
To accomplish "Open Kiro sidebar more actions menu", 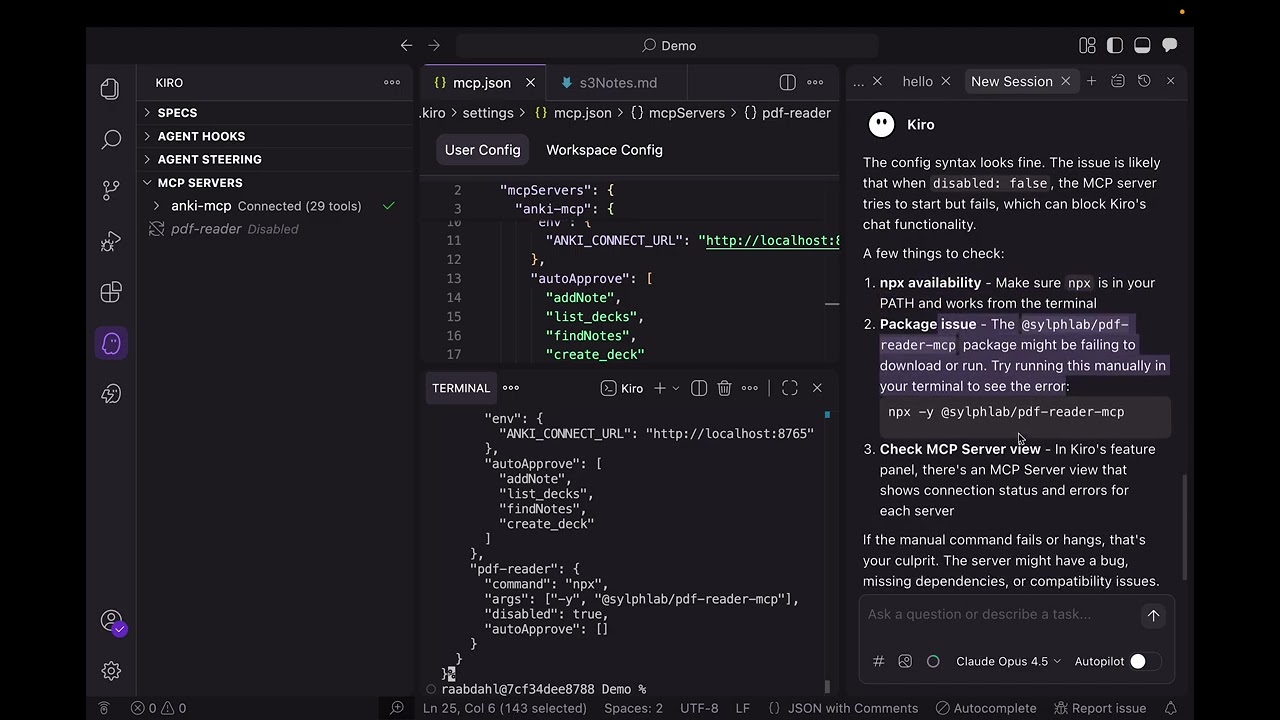I will (392, 82).
